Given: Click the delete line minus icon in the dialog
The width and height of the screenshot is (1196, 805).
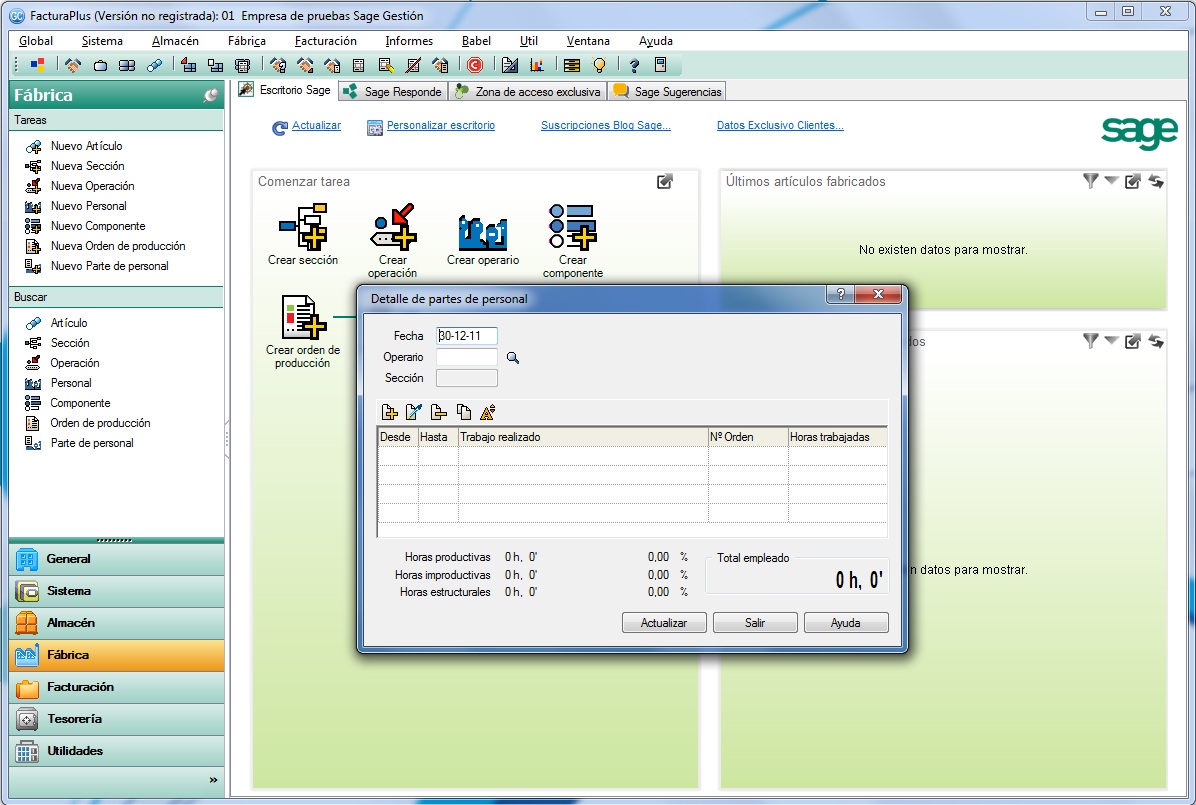Looking at the screenshot, I should pyautogui.click(x=439, y=412).
